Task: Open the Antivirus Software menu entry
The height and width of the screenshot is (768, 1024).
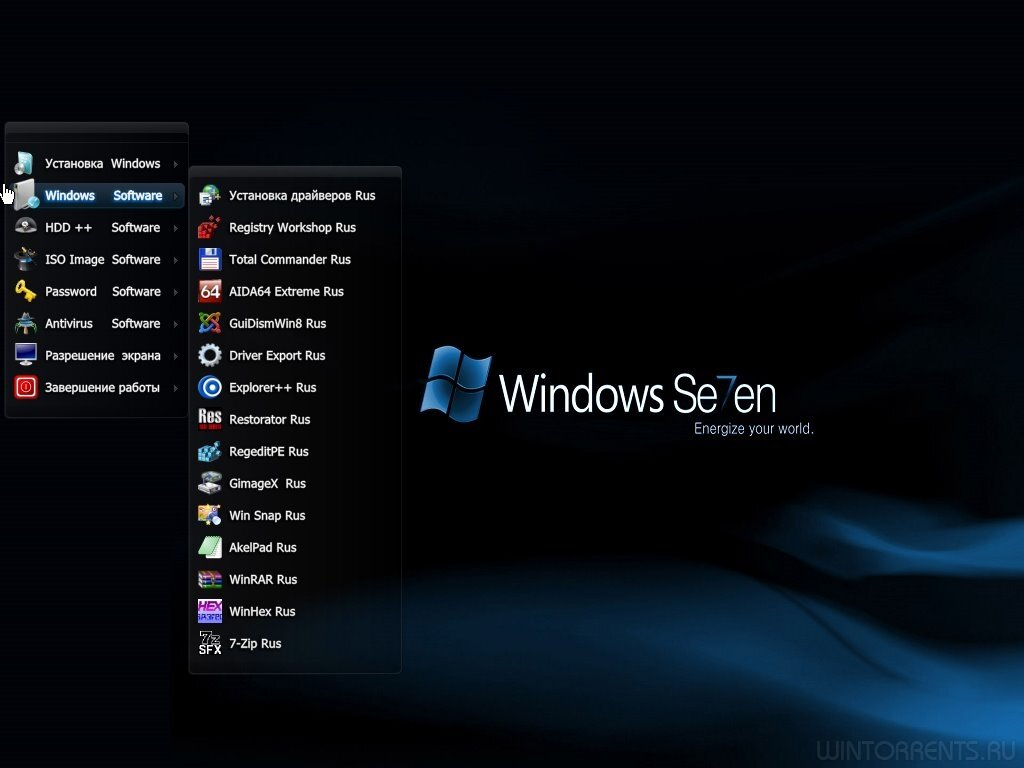Action: (97, 323)
